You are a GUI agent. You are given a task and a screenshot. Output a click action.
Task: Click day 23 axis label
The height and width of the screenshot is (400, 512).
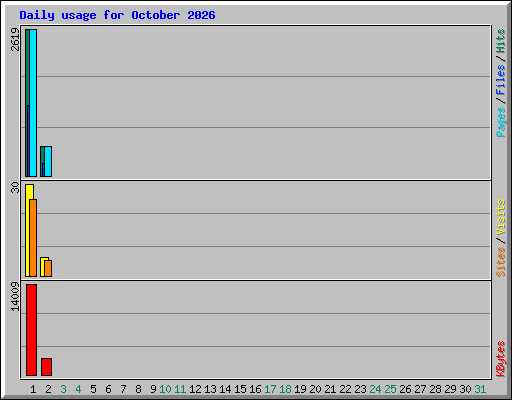(x=360, y=389)
